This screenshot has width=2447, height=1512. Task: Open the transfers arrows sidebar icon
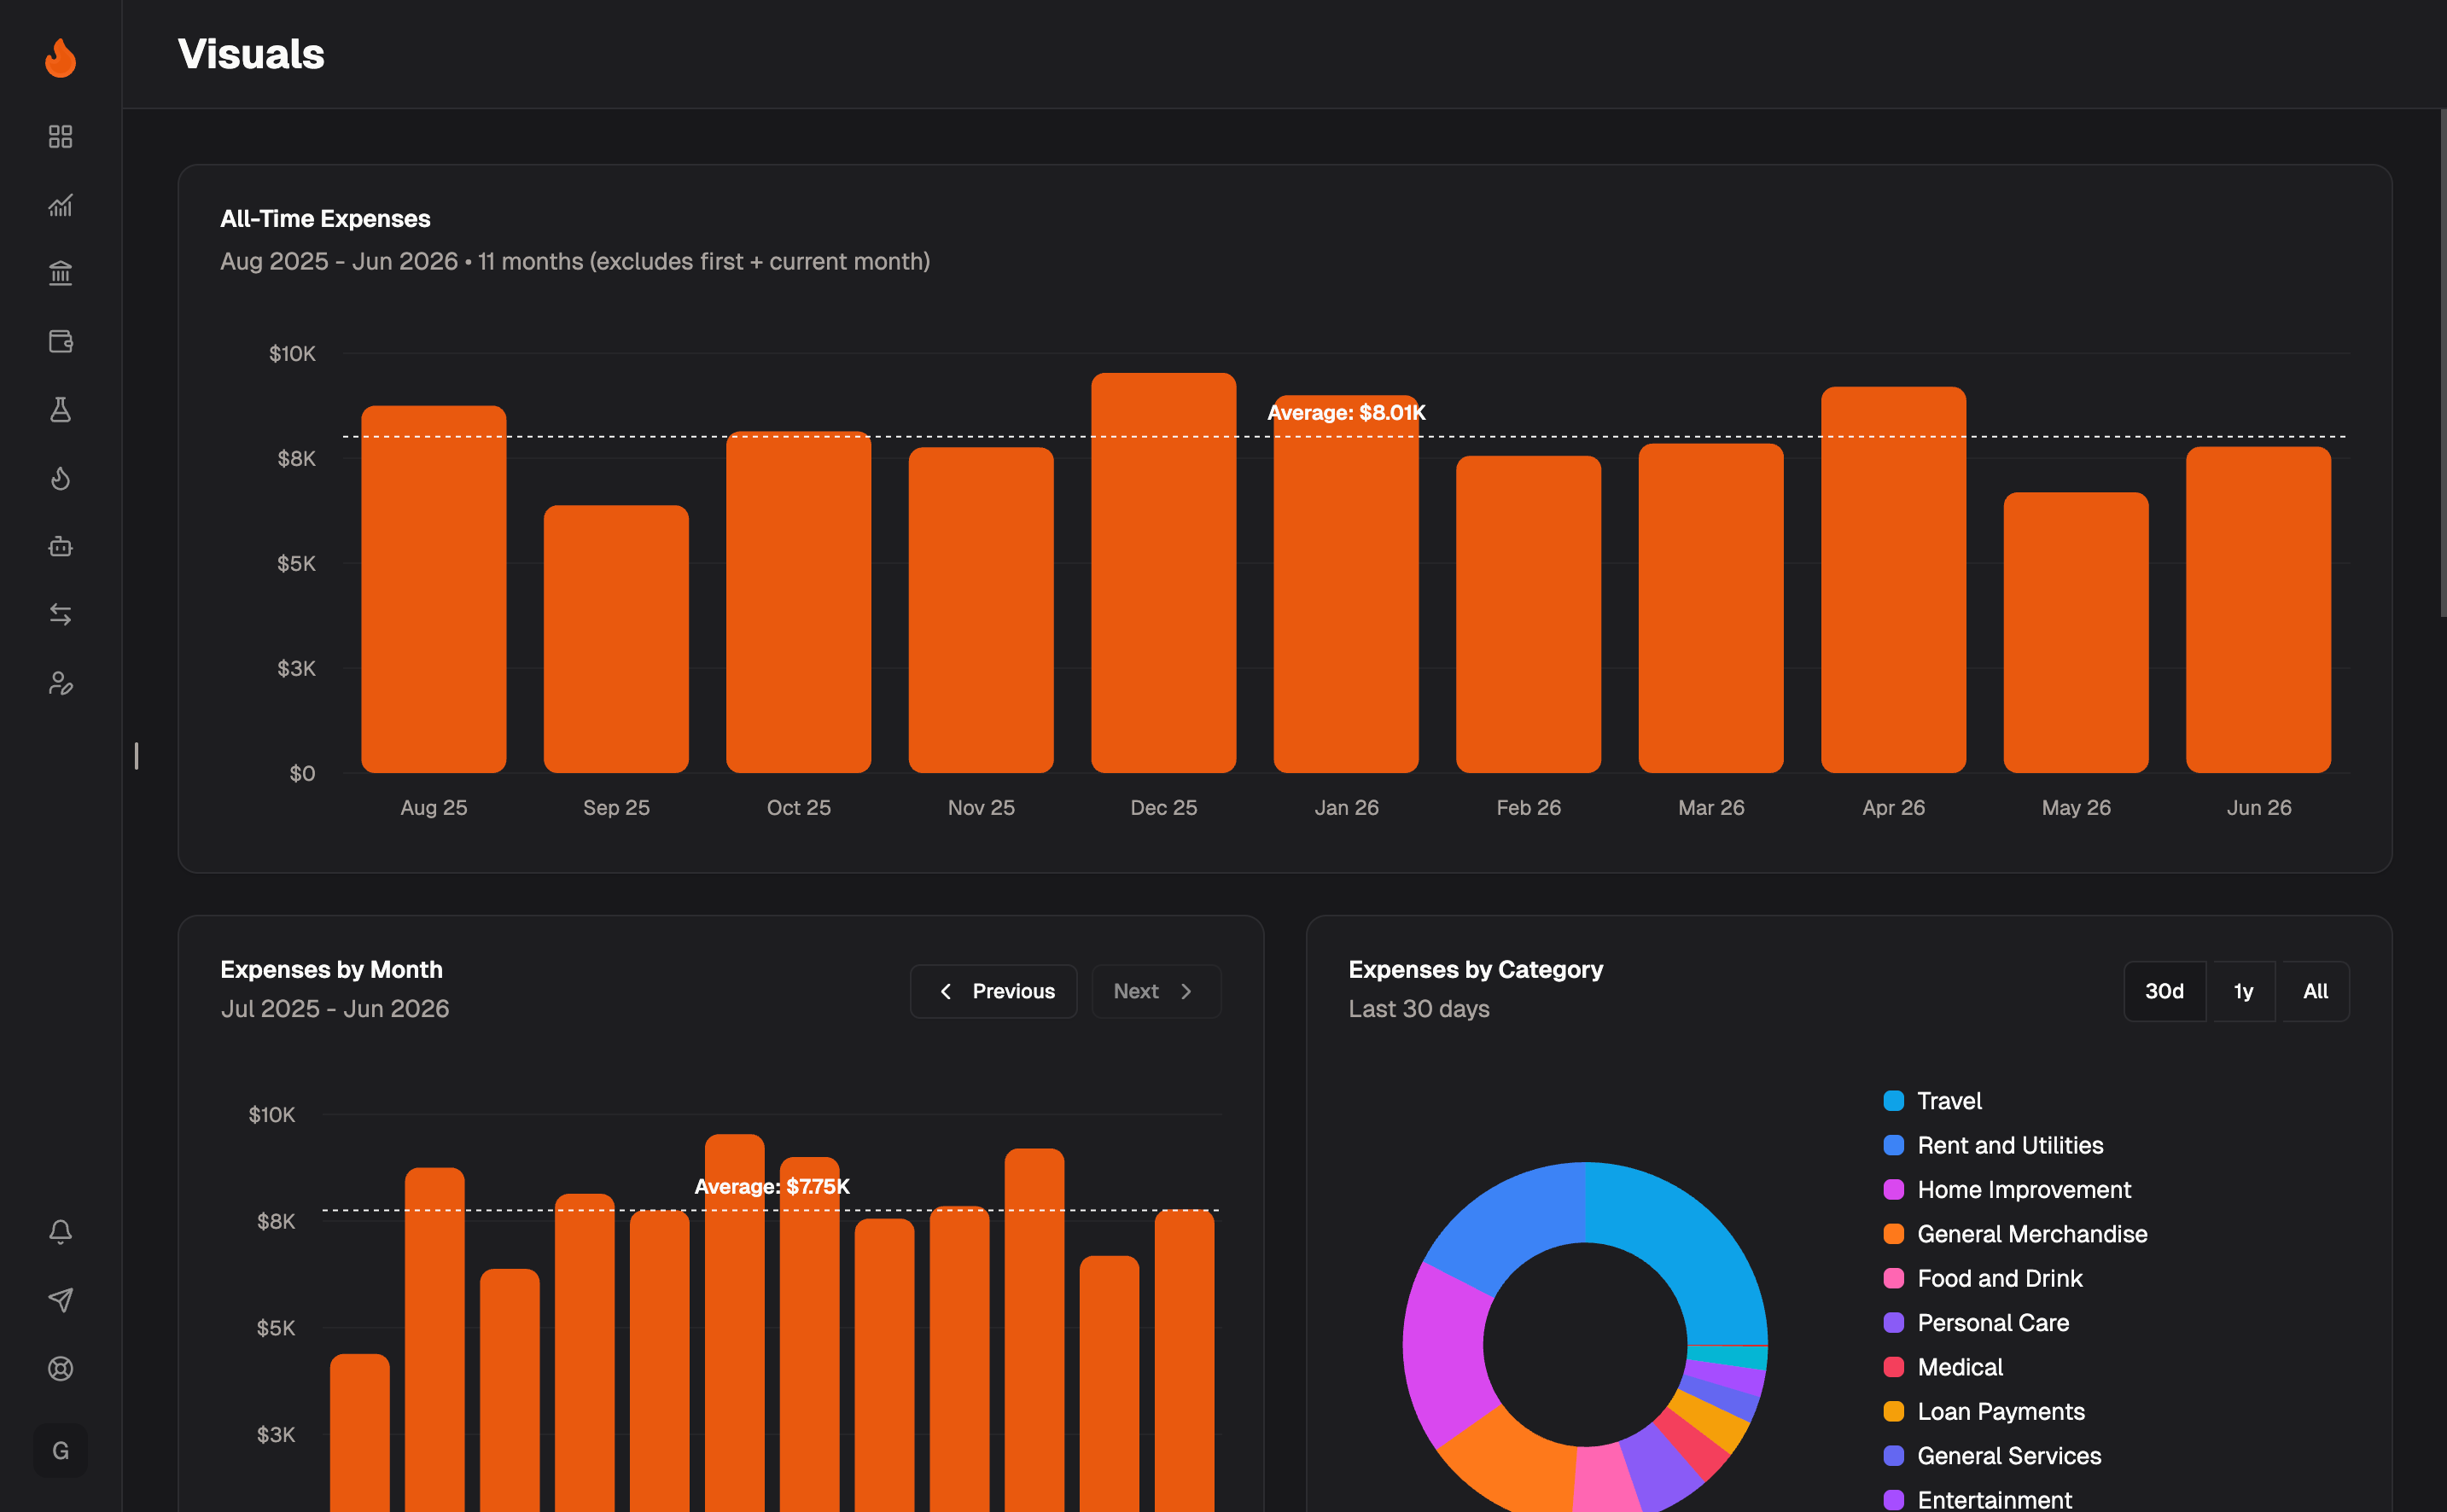[60, 614]
